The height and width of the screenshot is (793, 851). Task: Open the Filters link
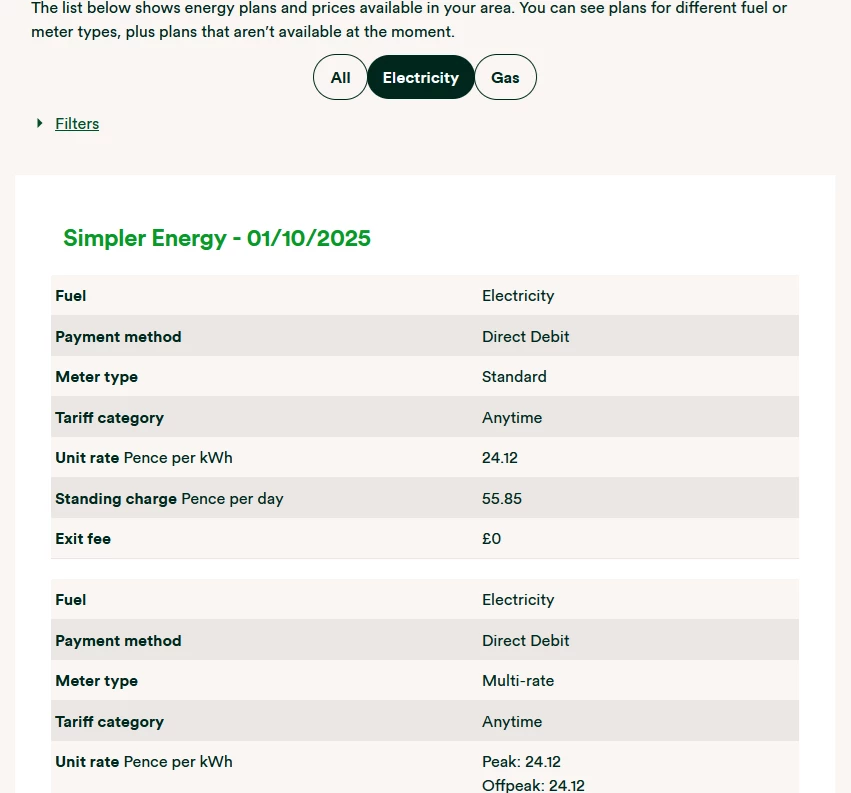[77, 124]
